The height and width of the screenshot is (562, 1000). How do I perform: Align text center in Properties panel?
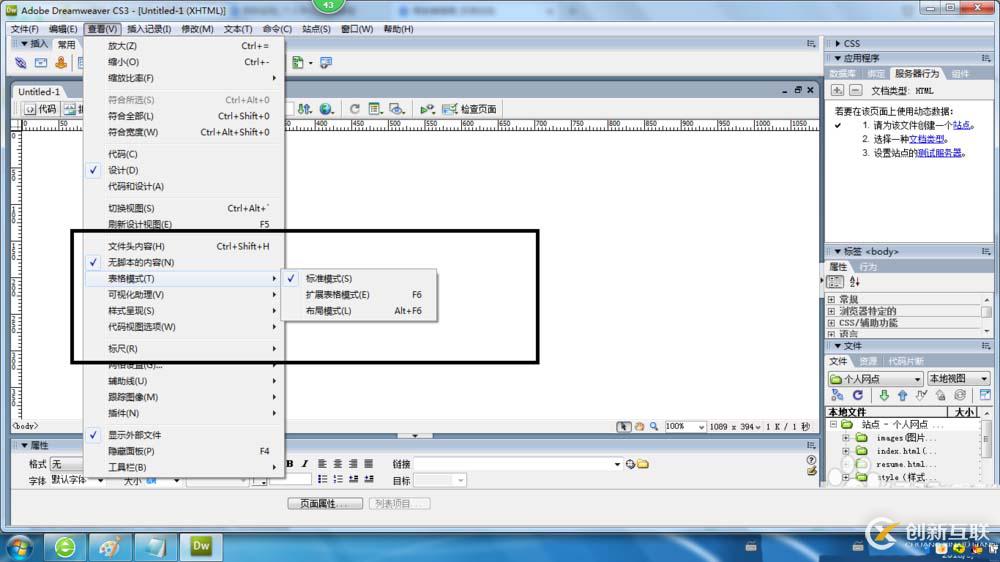(x=338, y=464)
